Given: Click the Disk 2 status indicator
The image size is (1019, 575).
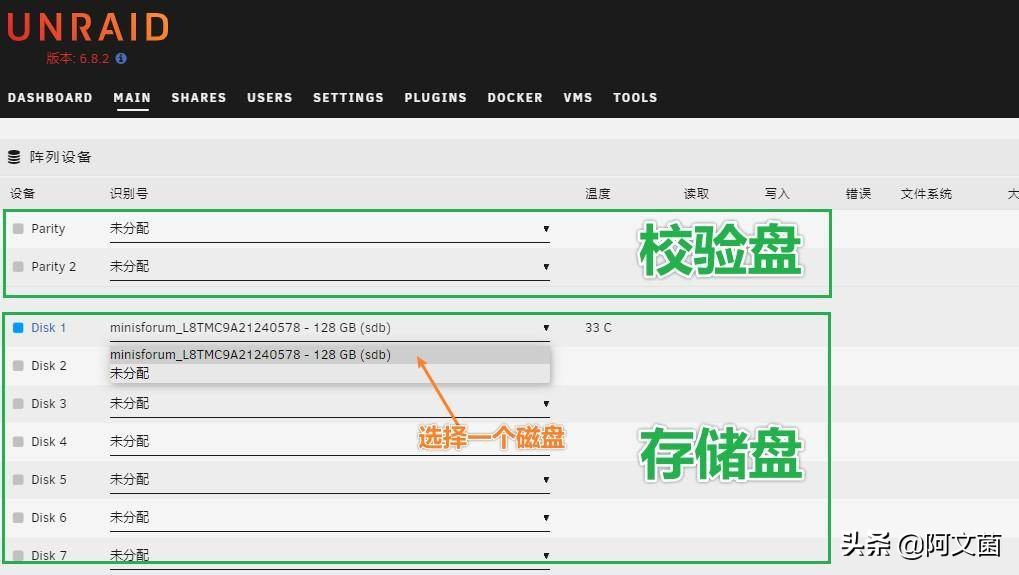Looking at the screenshot, I should pyautogui.click(x=18, y=366).
